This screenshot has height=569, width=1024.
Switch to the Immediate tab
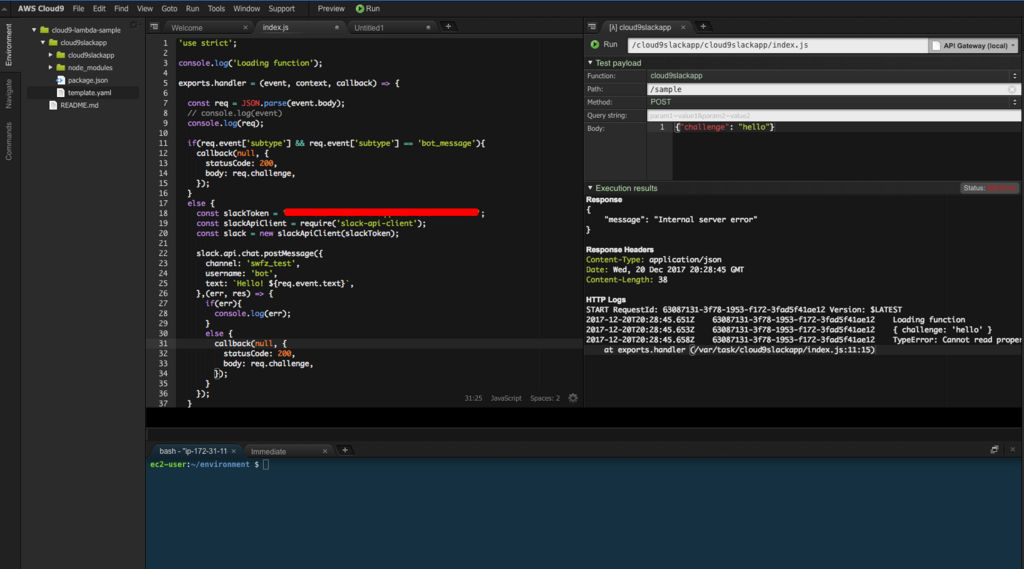pyautogui.click(x=268, y=451)
